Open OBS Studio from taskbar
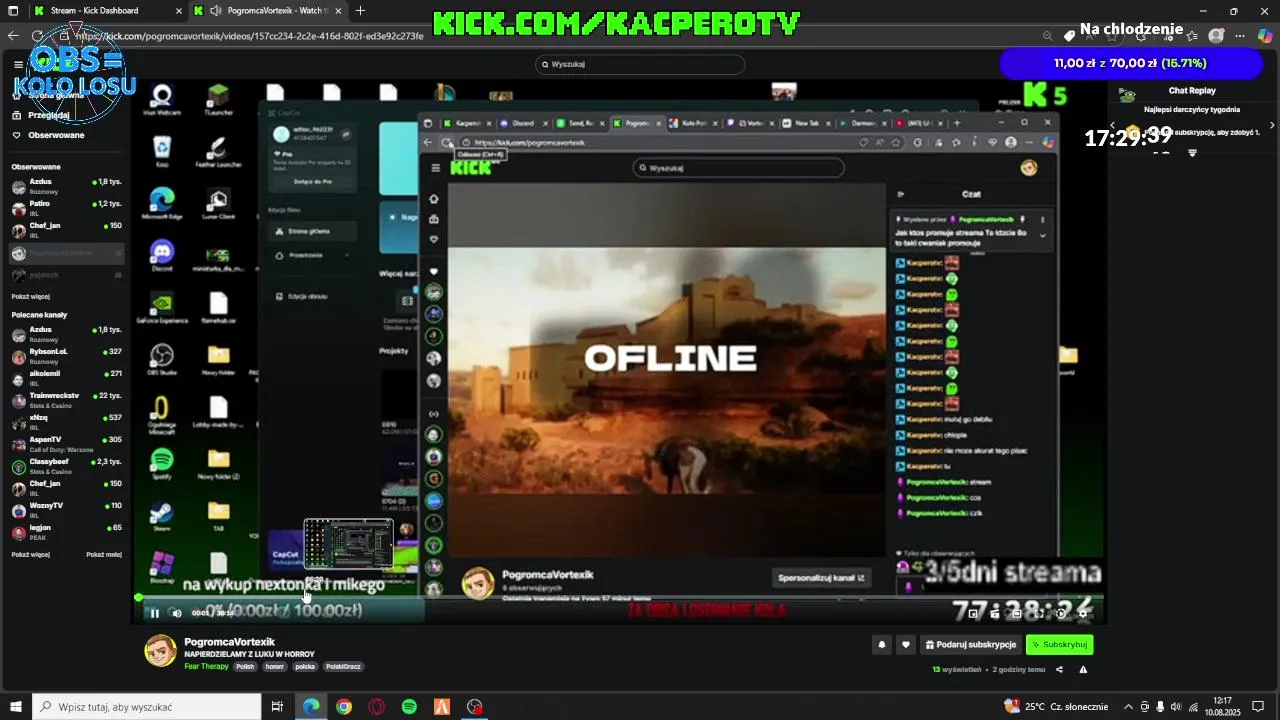Screen dimensions: 1280x720 pyautogui.click(x=474, y=707)
